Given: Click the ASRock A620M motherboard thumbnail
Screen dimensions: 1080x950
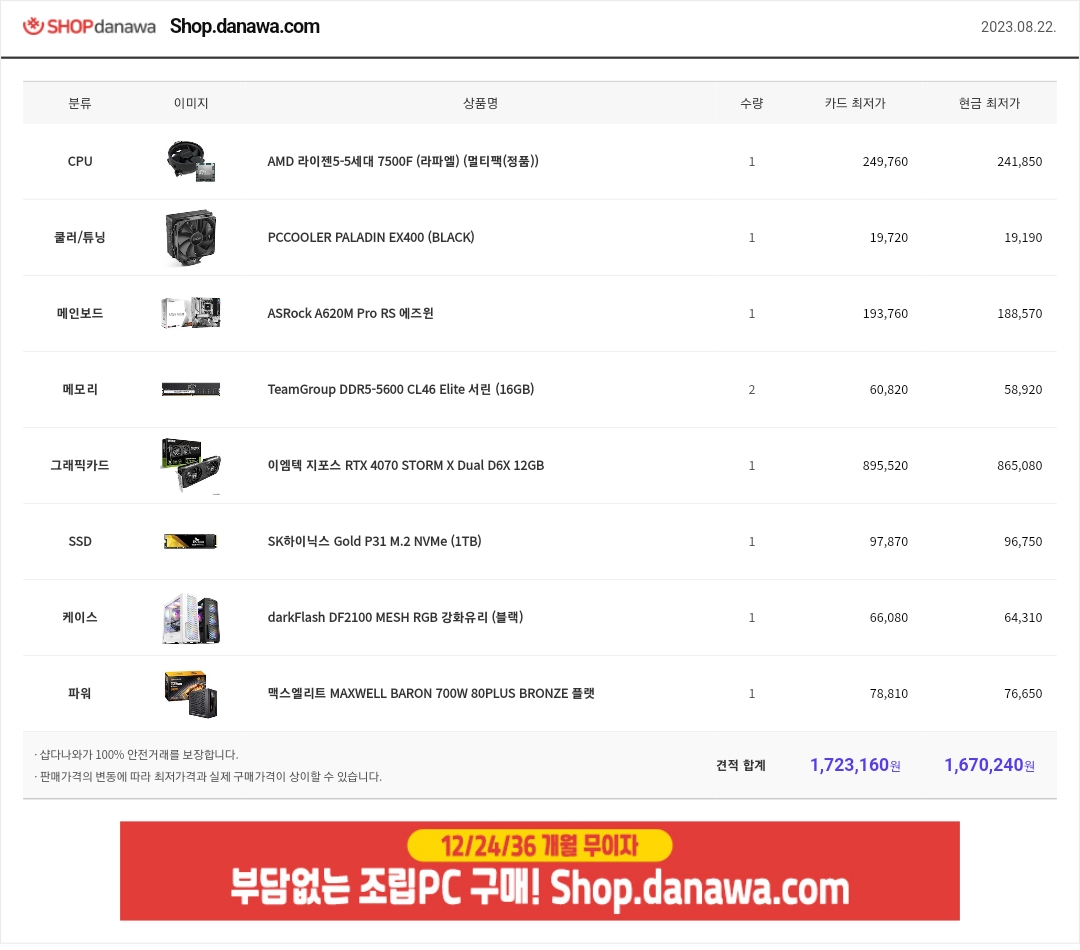Looking at the screenshot, I should [x=191, y=313].
